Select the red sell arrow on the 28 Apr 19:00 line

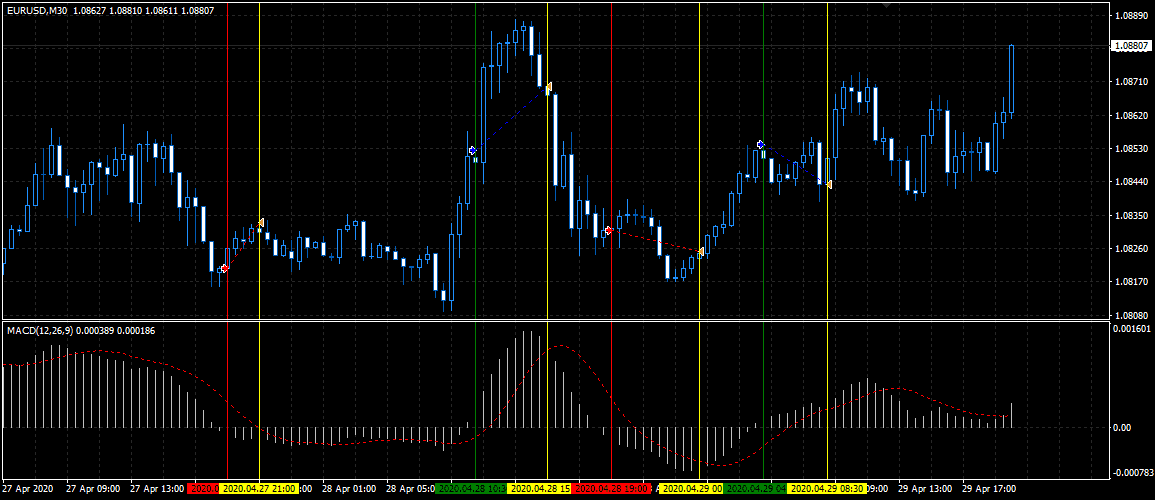pos(608,231)
